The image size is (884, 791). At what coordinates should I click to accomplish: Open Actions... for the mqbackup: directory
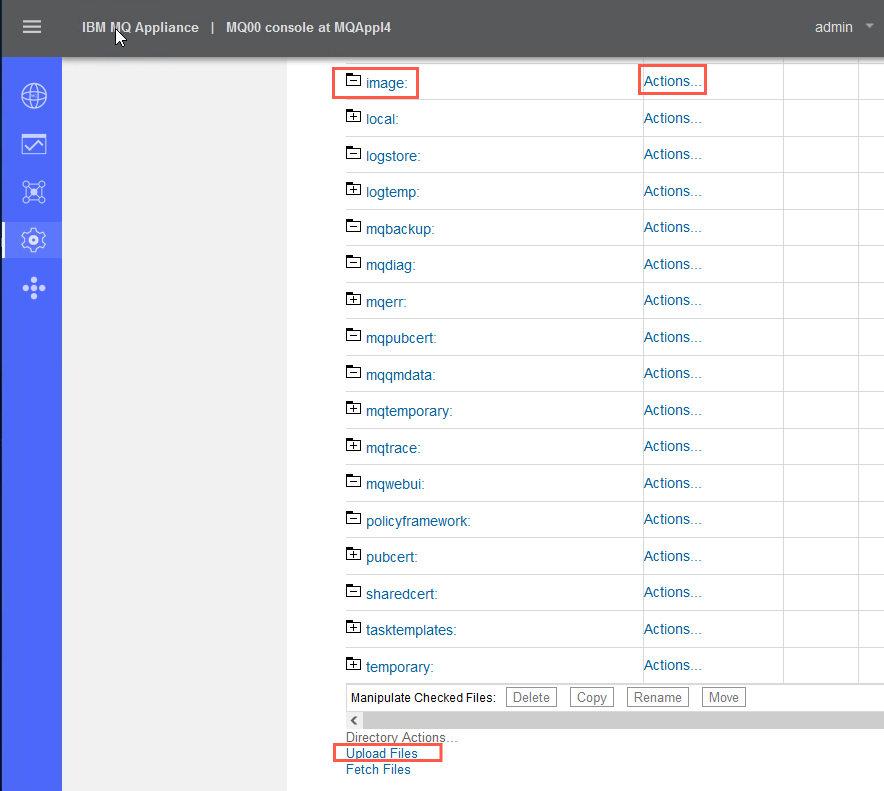coord(672,227)
